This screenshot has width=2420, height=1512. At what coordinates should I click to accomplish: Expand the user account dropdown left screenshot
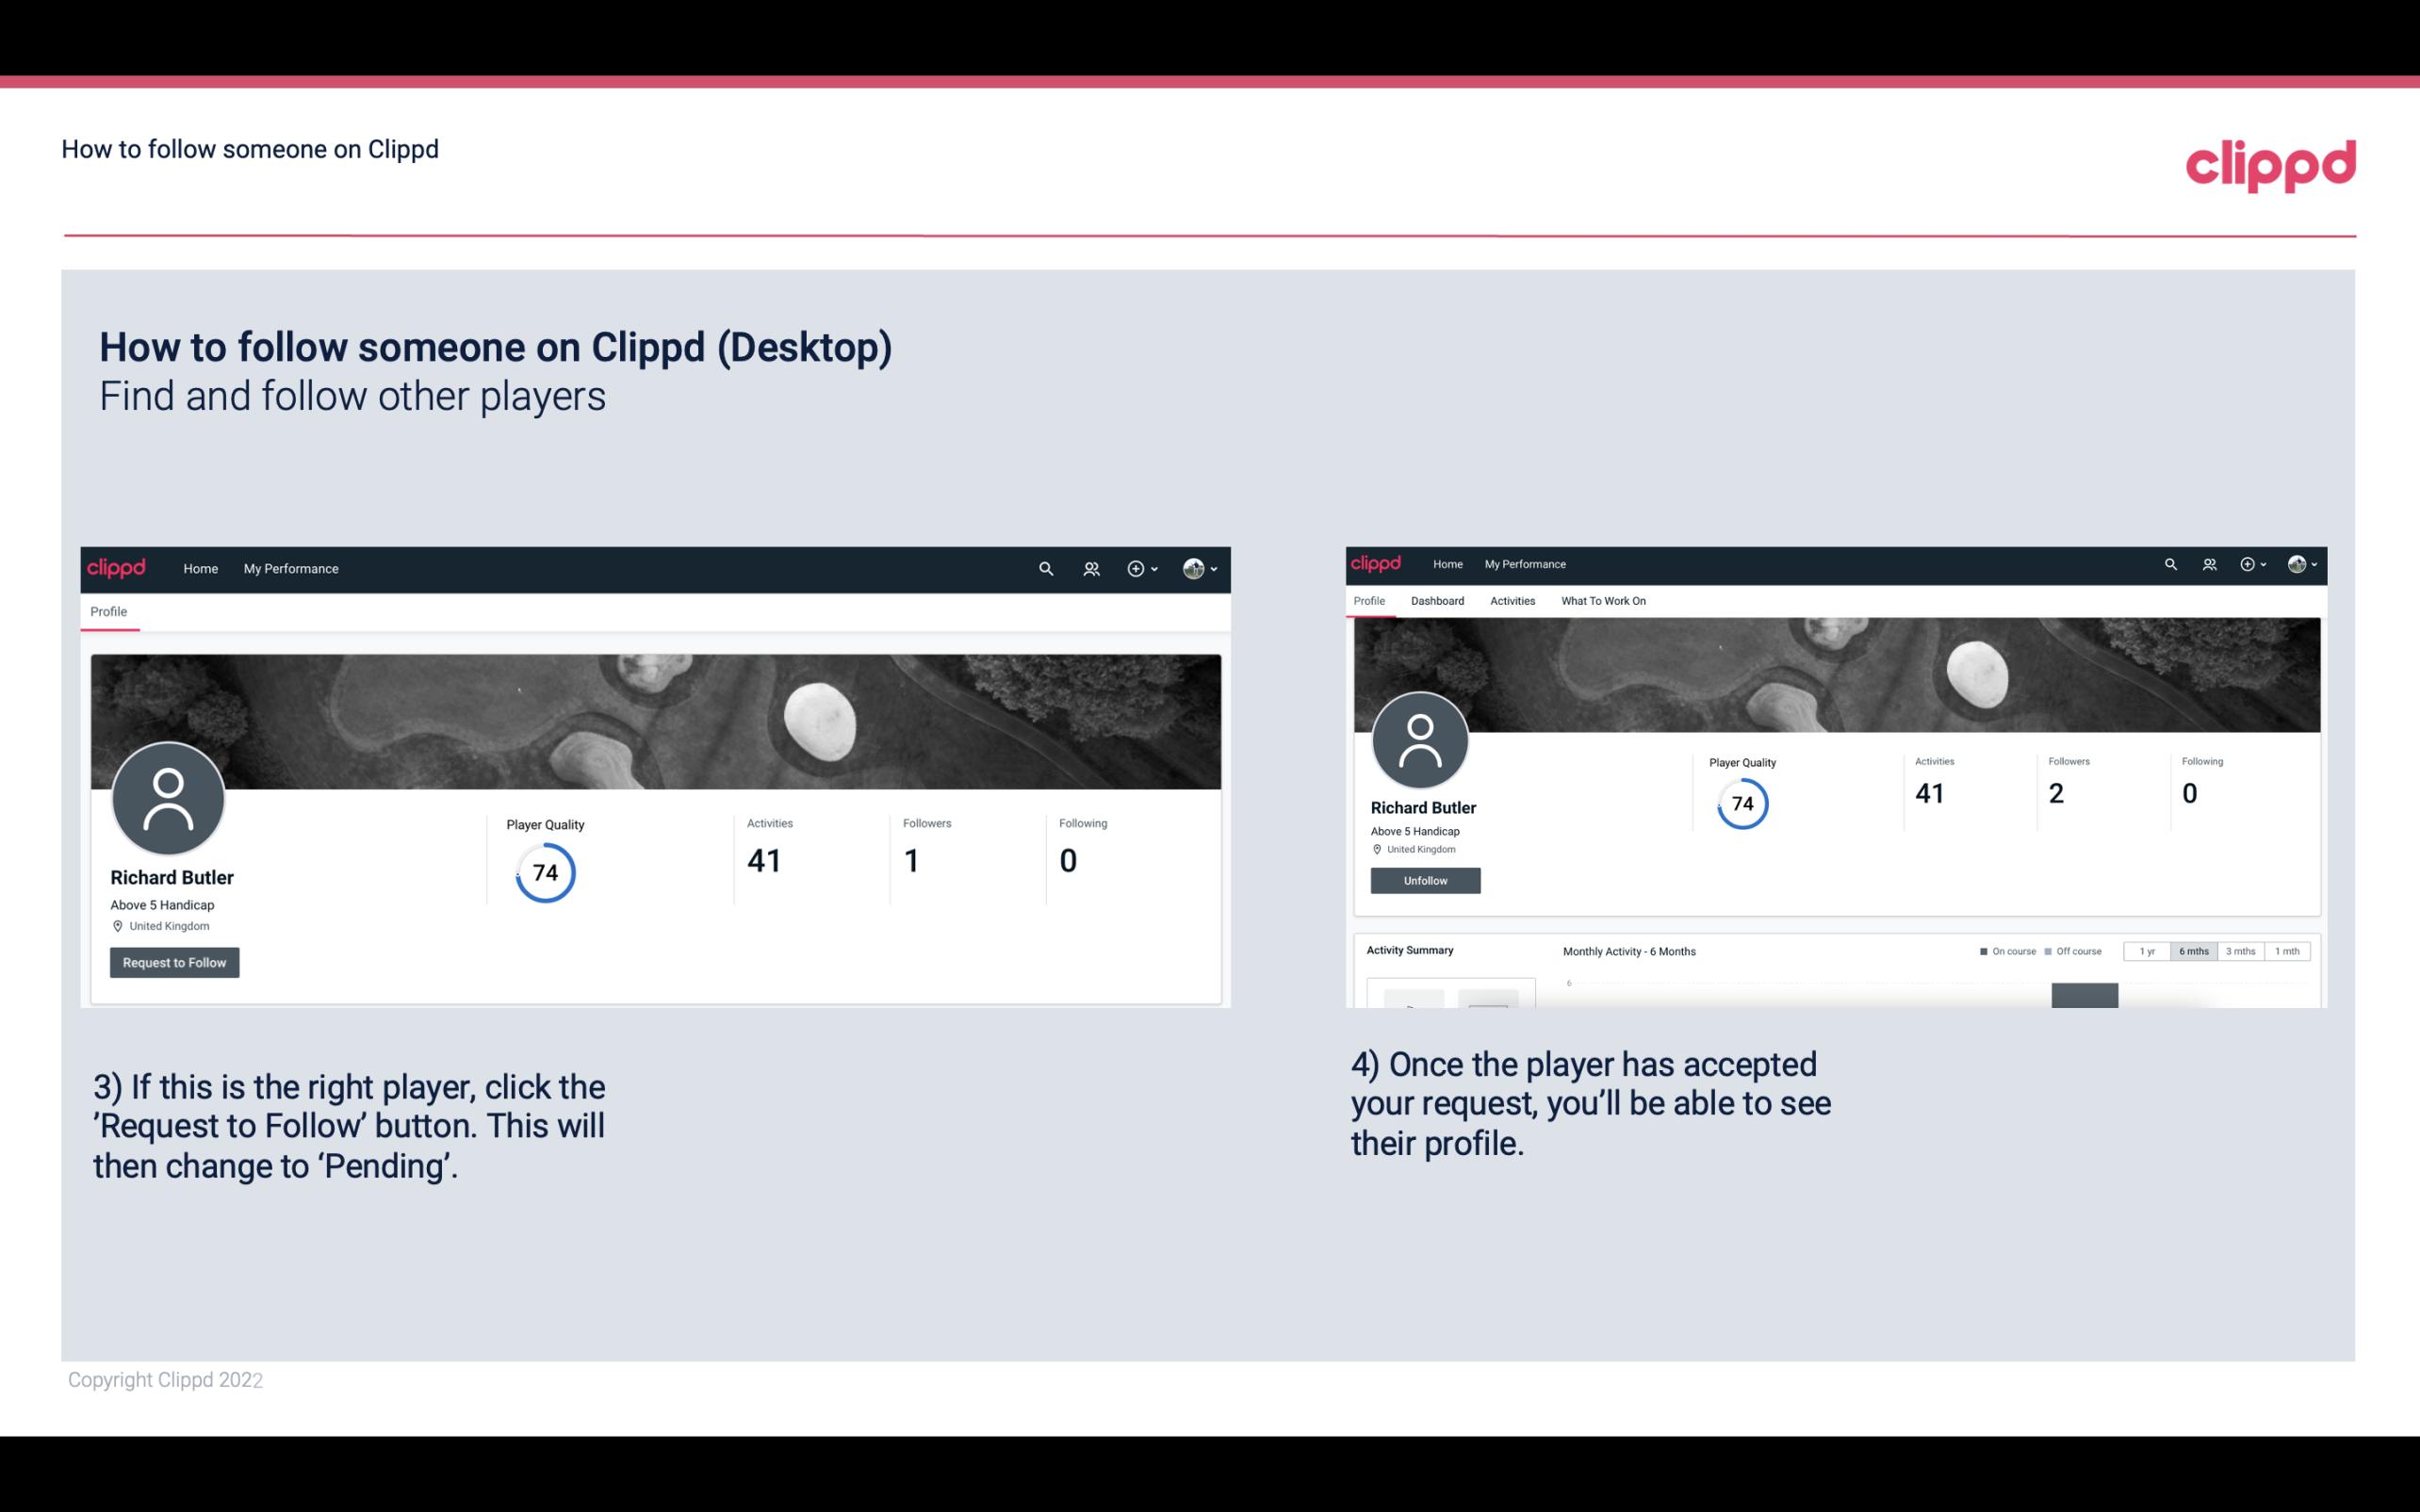1201,568
